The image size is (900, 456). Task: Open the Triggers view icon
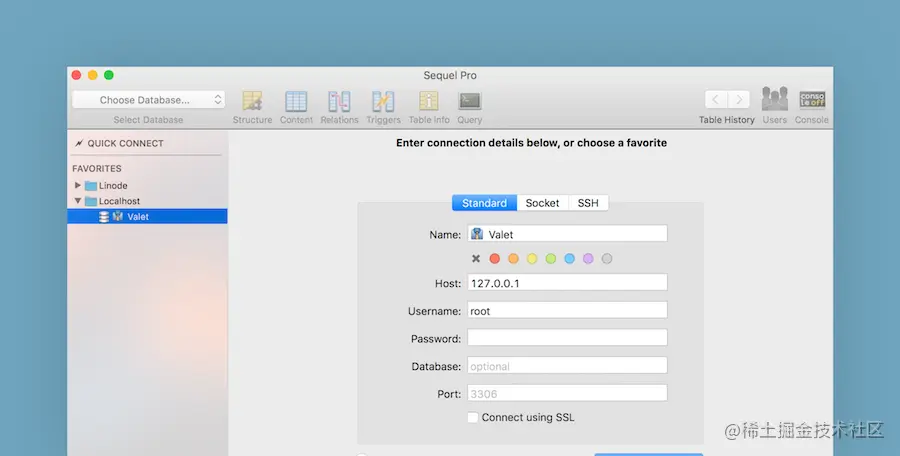(383, 101)
